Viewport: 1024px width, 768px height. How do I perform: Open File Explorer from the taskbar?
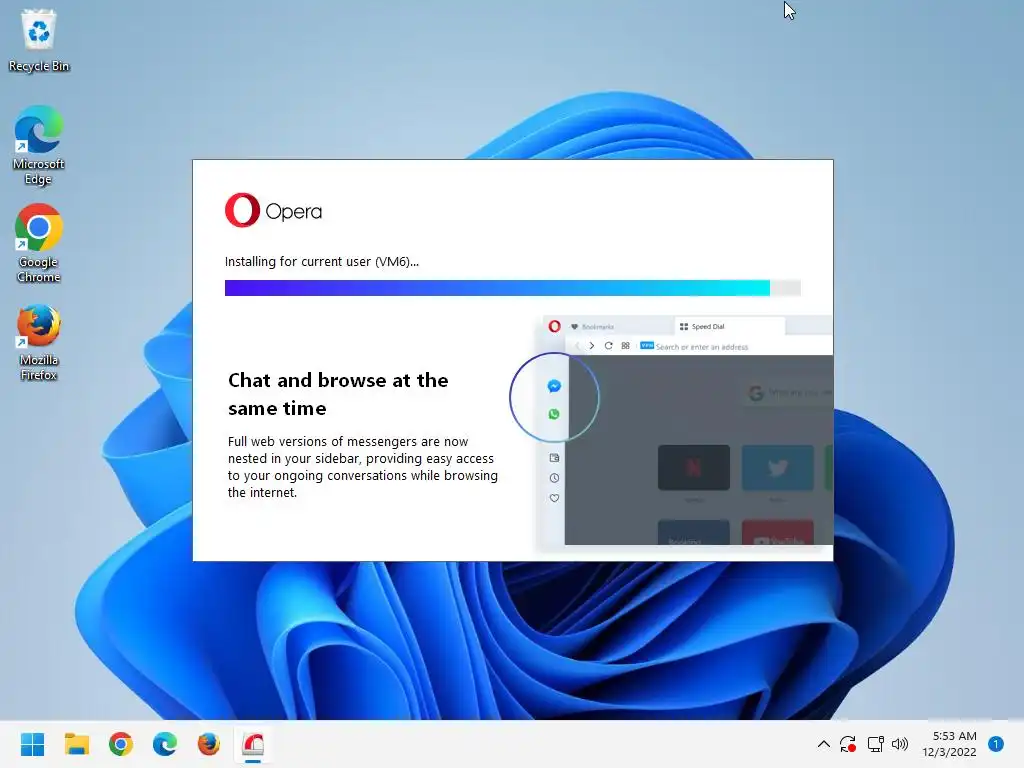(x=77, y=744)
